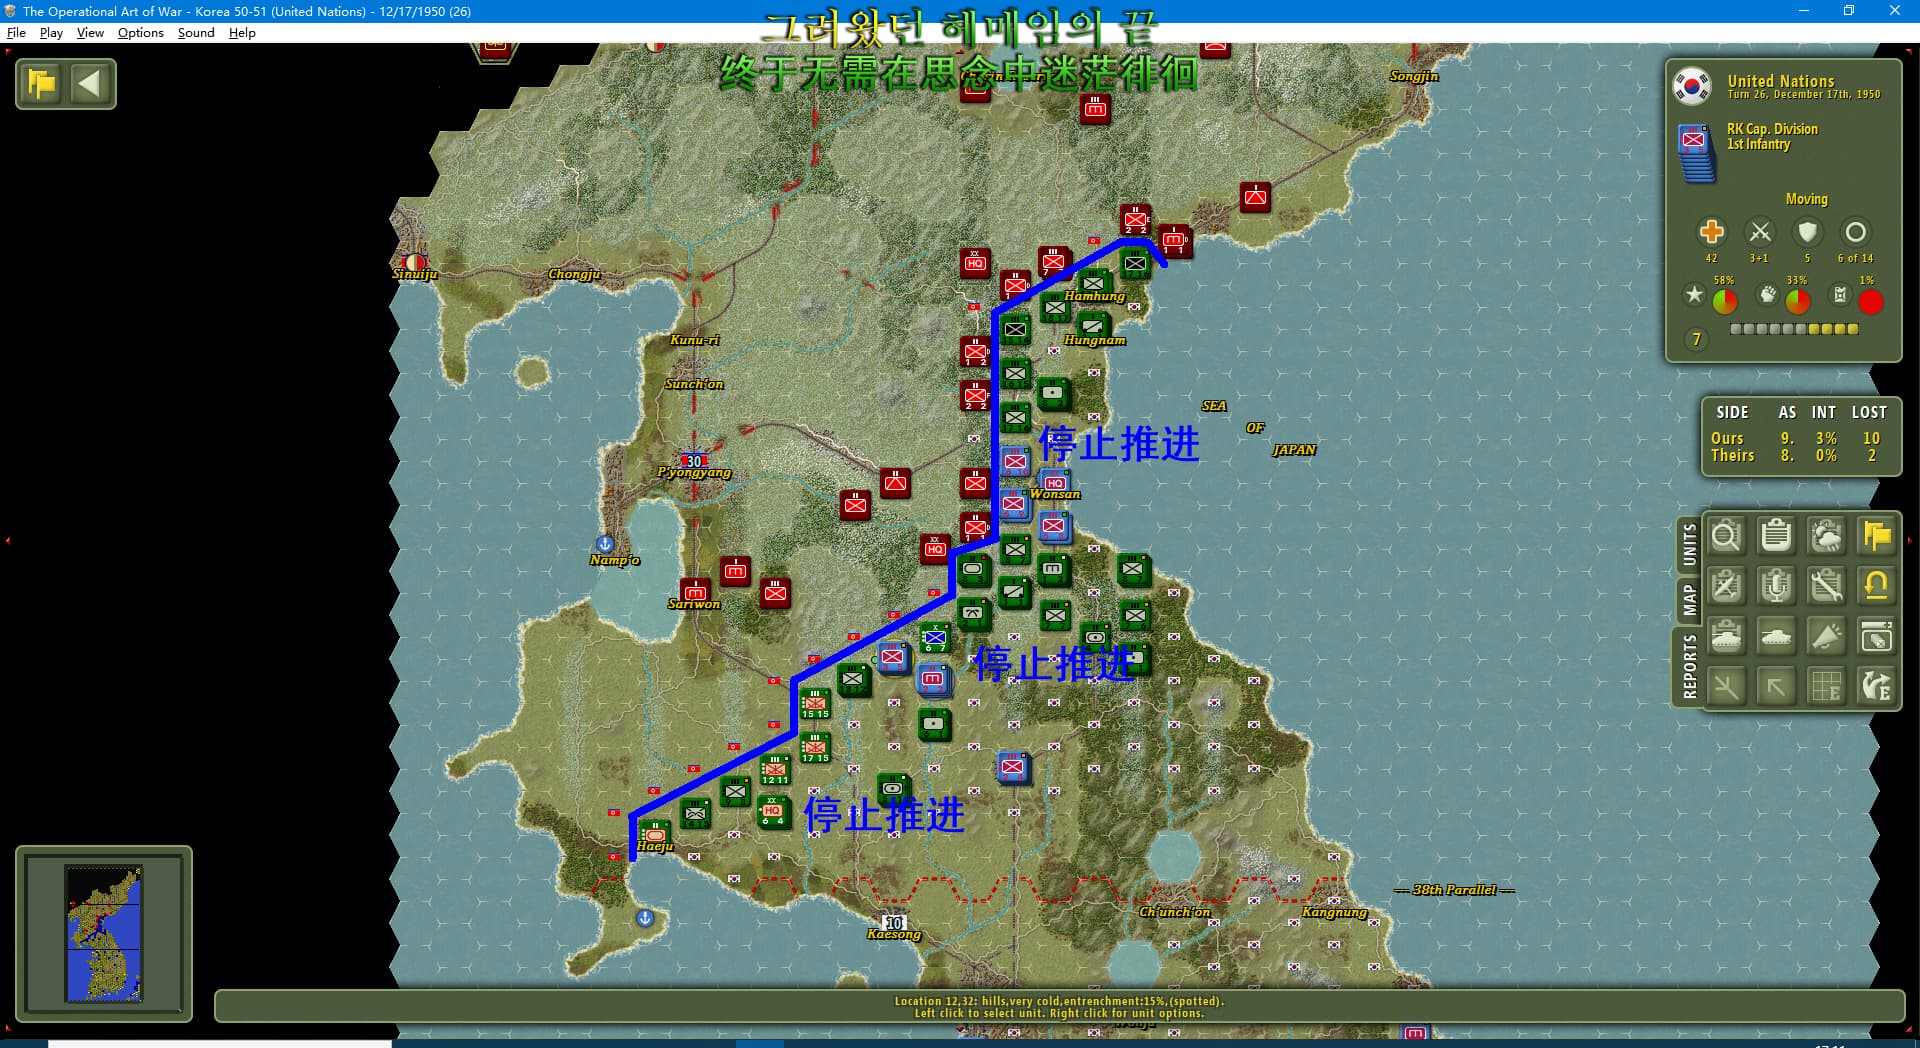Open the Options menu
The height and width of the screenshot is (1048, 1920).
(x=140, y=33)
